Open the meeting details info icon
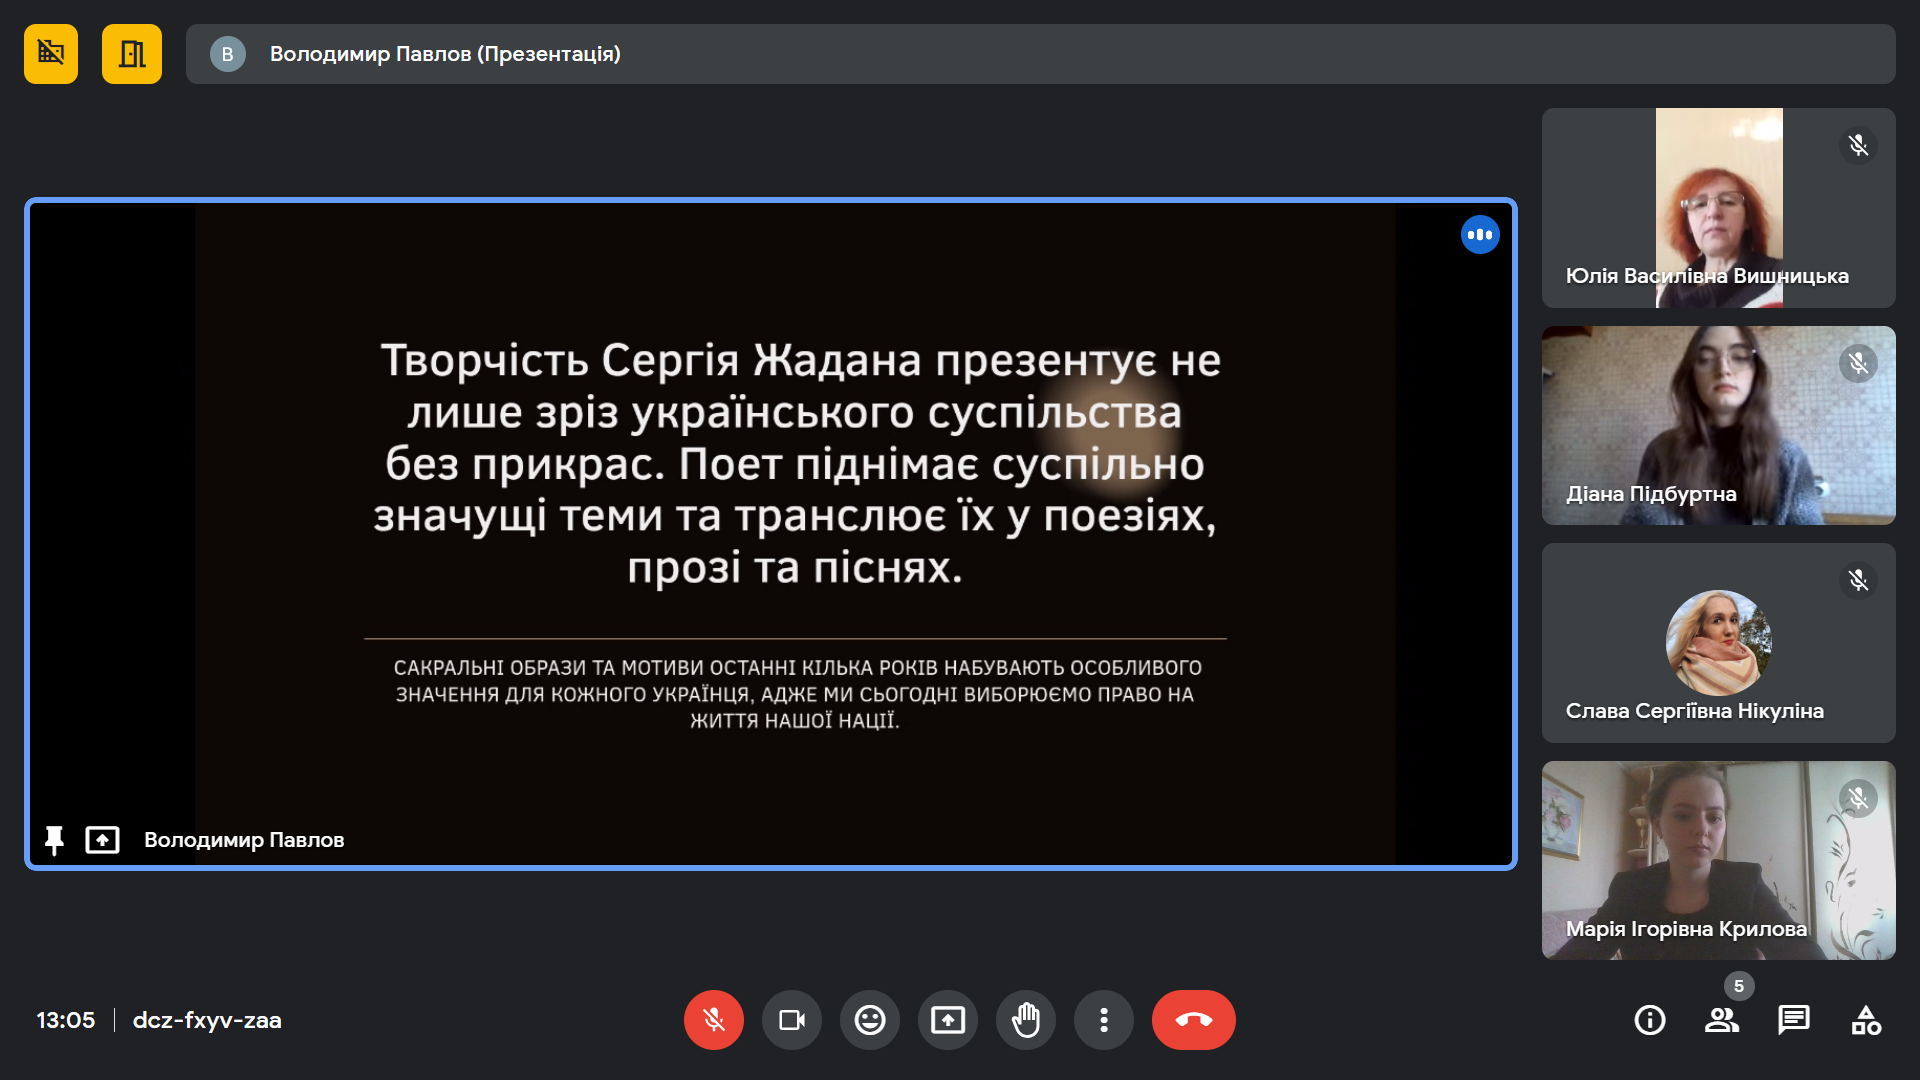 (1649, 1020)
